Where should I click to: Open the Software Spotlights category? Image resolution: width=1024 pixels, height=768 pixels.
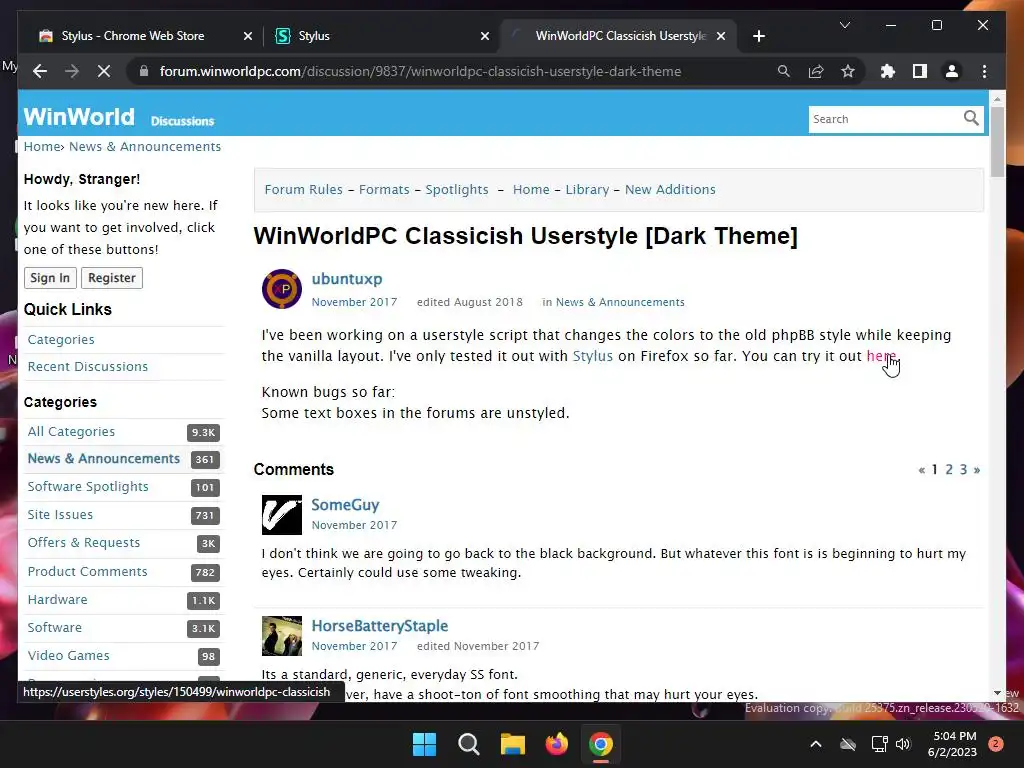[x=88, y=487]
